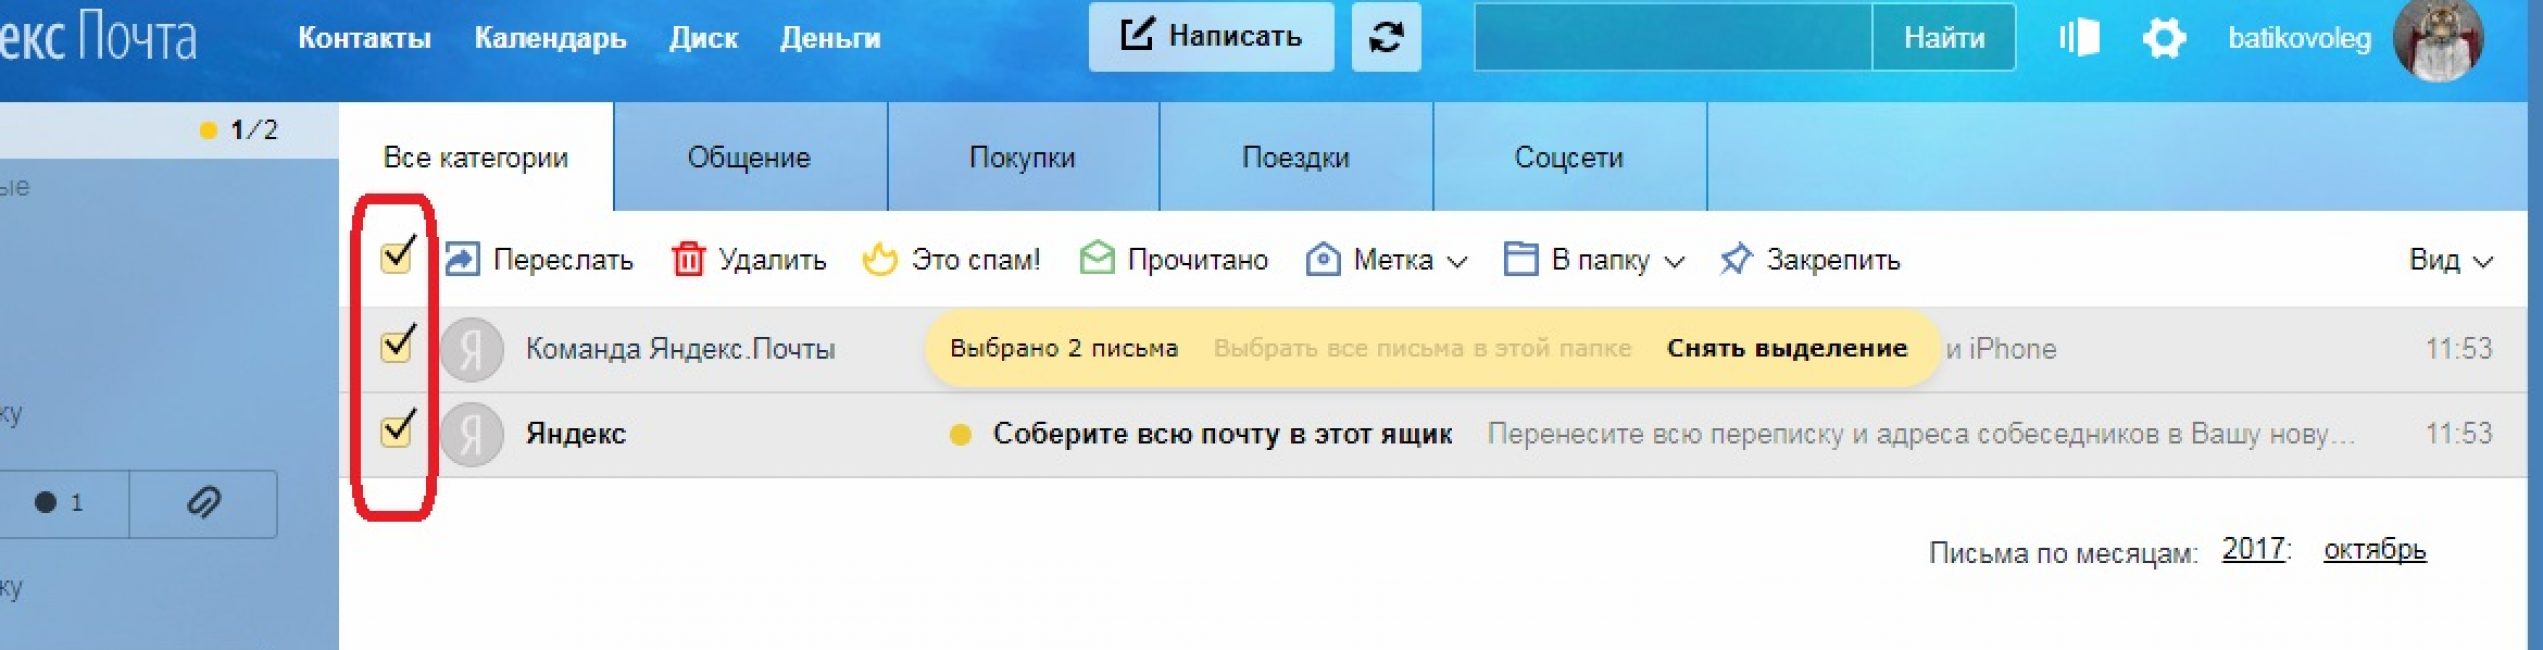Open the Метка label dropdown
2543x650 pixels.
tap(1387, 260)
